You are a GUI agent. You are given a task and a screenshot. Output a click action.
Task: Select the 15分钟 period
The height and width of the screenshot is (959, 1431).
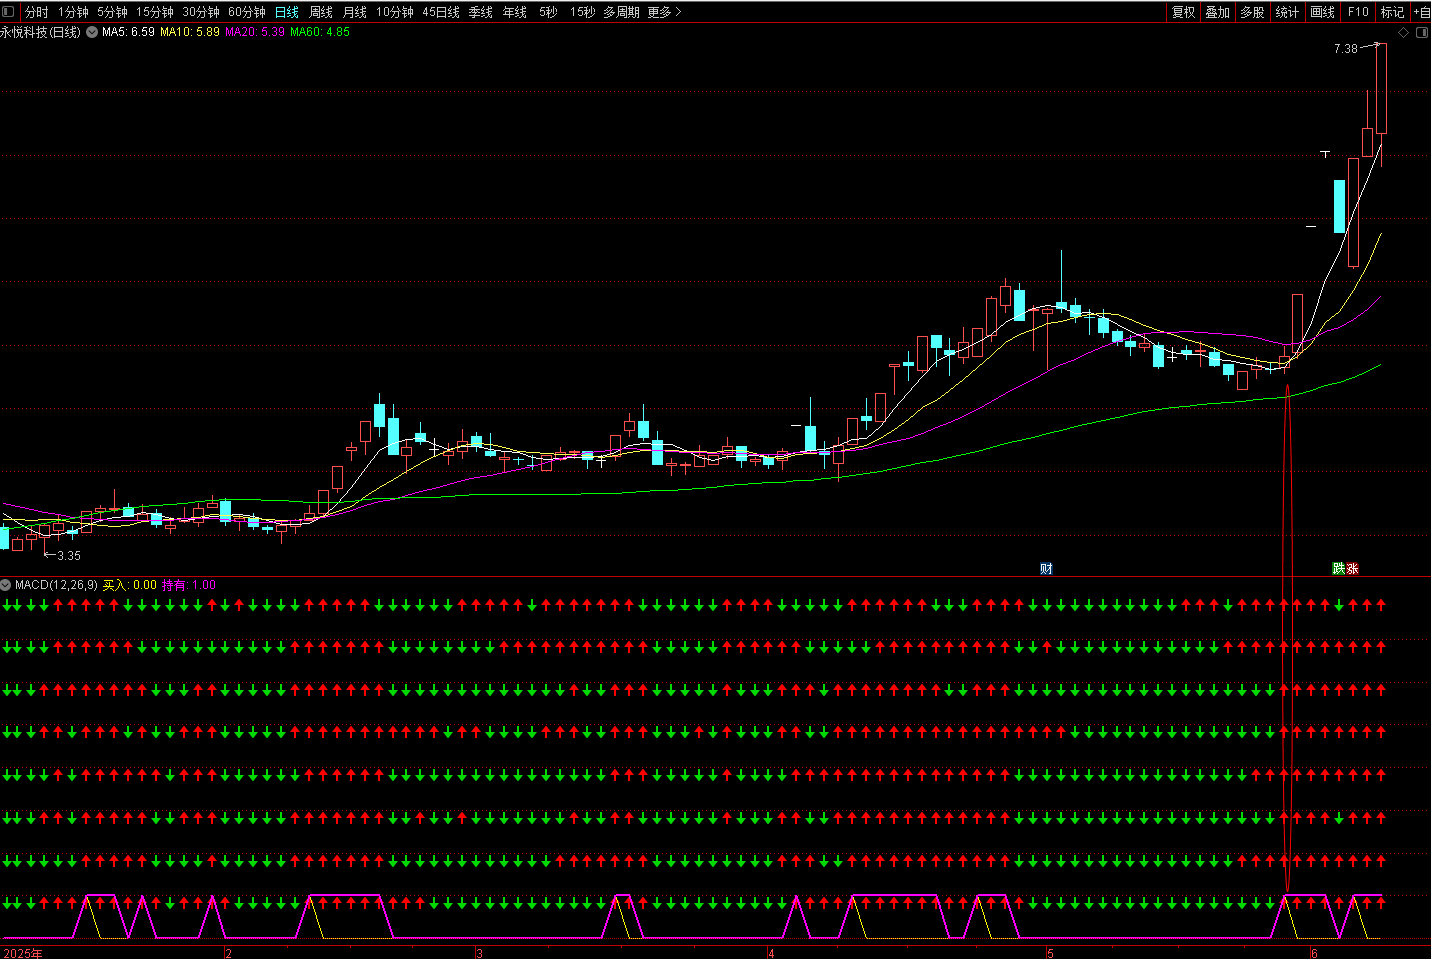(x=154, y=12)
